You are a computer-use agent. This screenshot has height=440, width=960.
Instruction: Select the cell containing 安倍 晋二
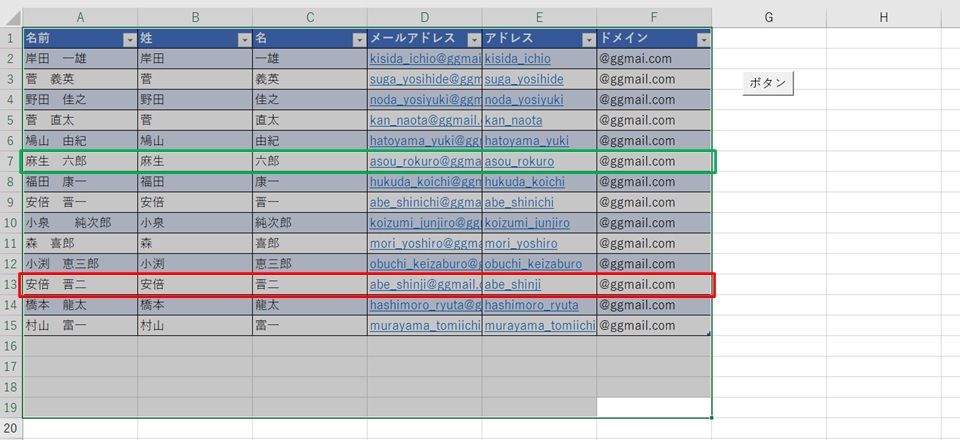click(80, 285)
